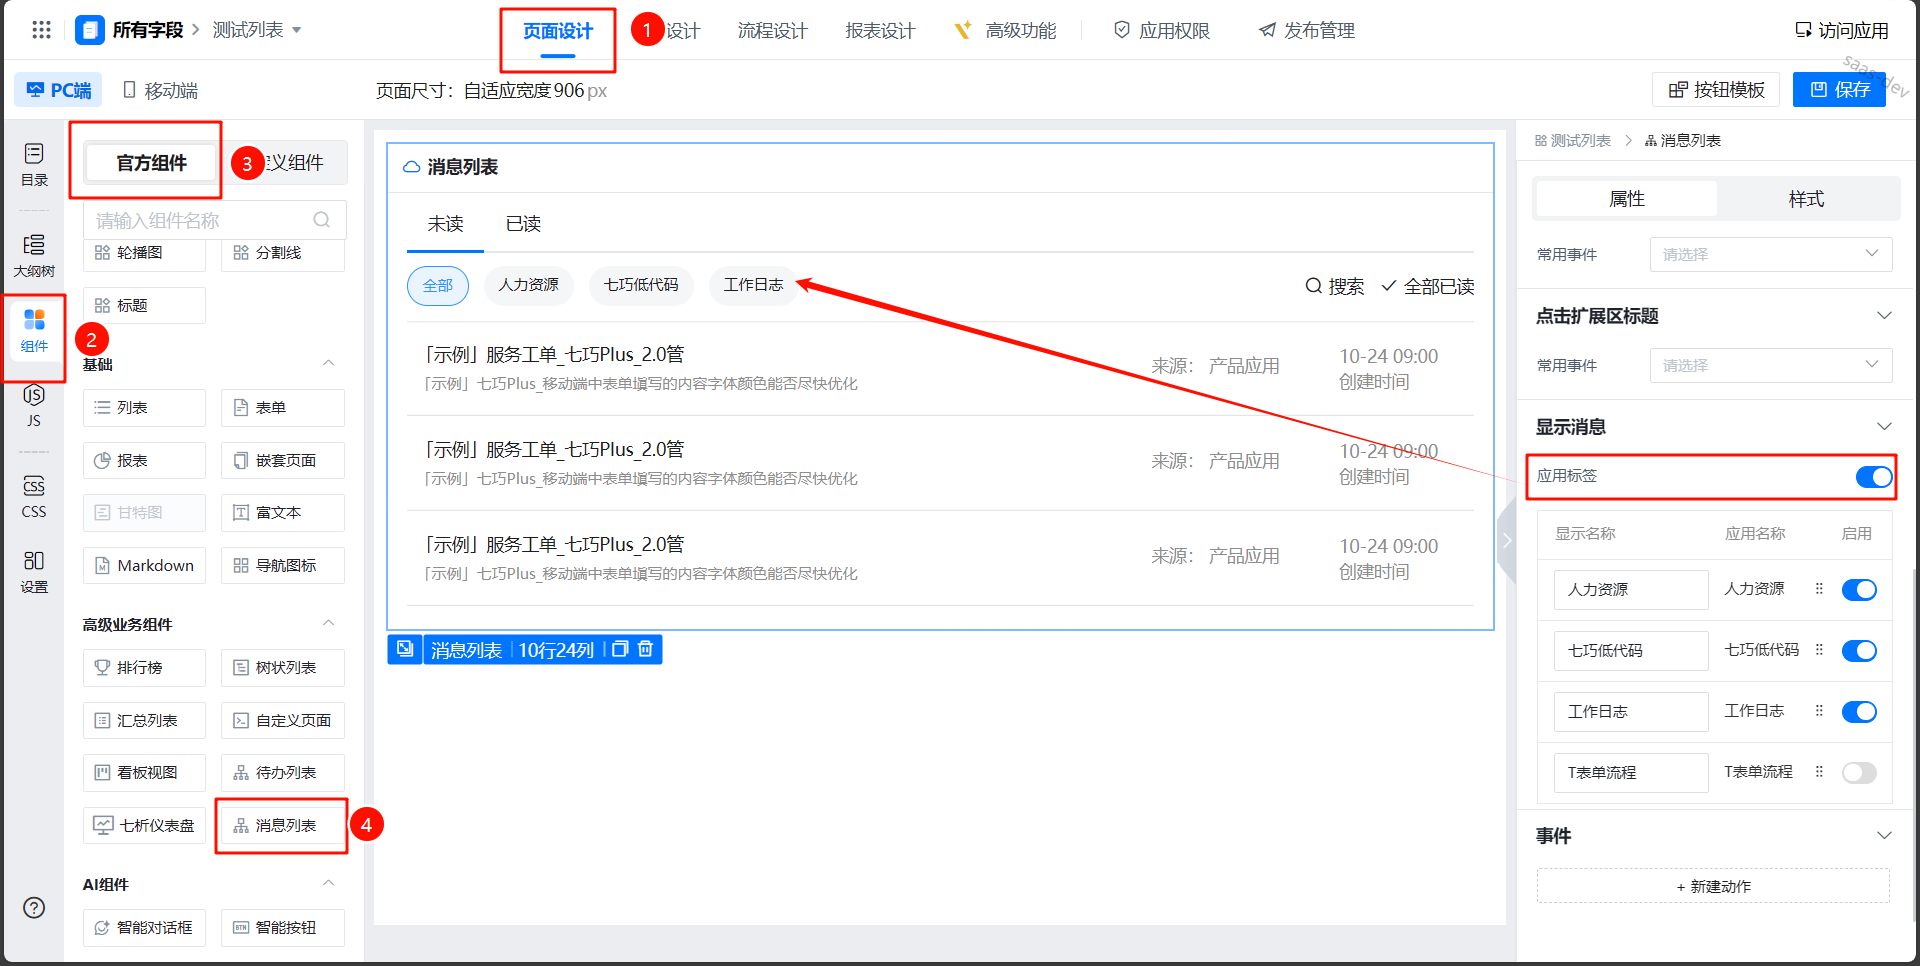Disable the 应用标签 toggle

[1872, 477]
